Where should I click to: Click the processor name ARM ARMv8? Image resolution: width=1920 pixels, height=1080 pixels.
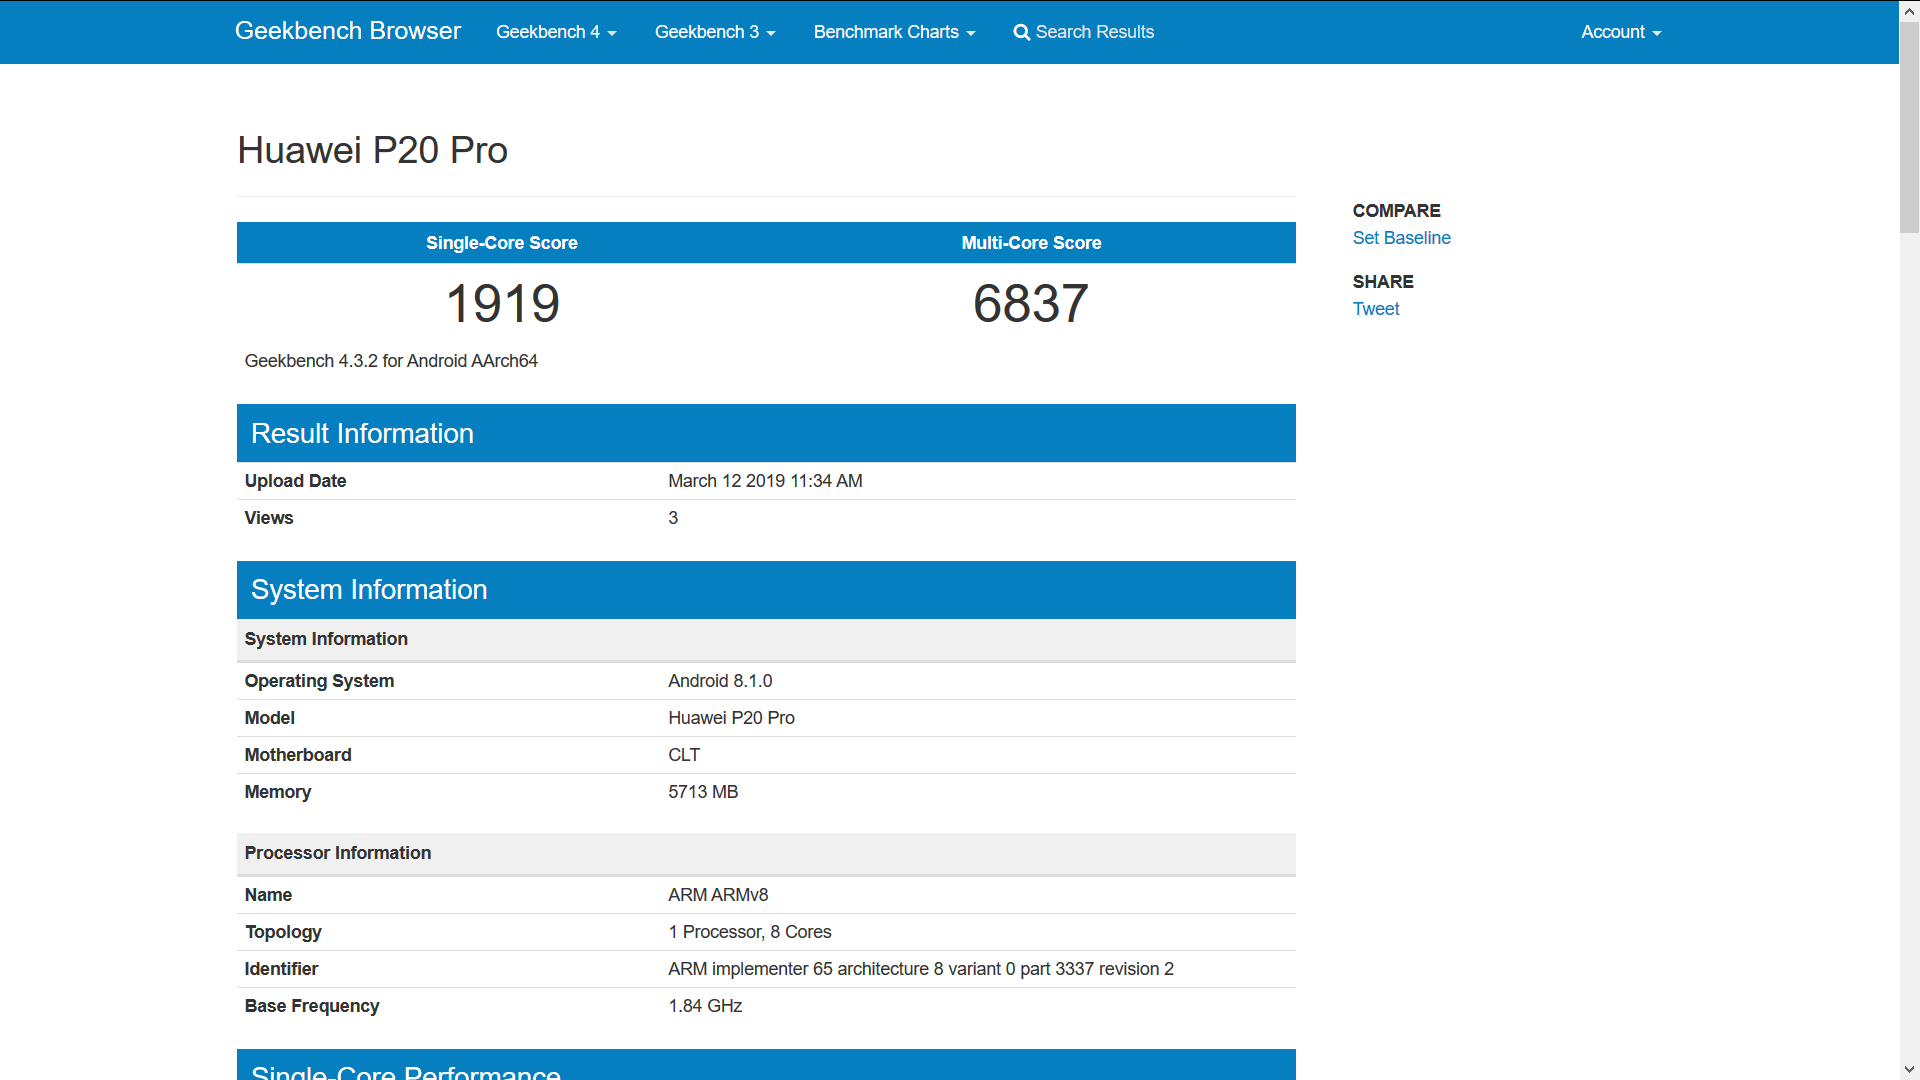(718, 895)
